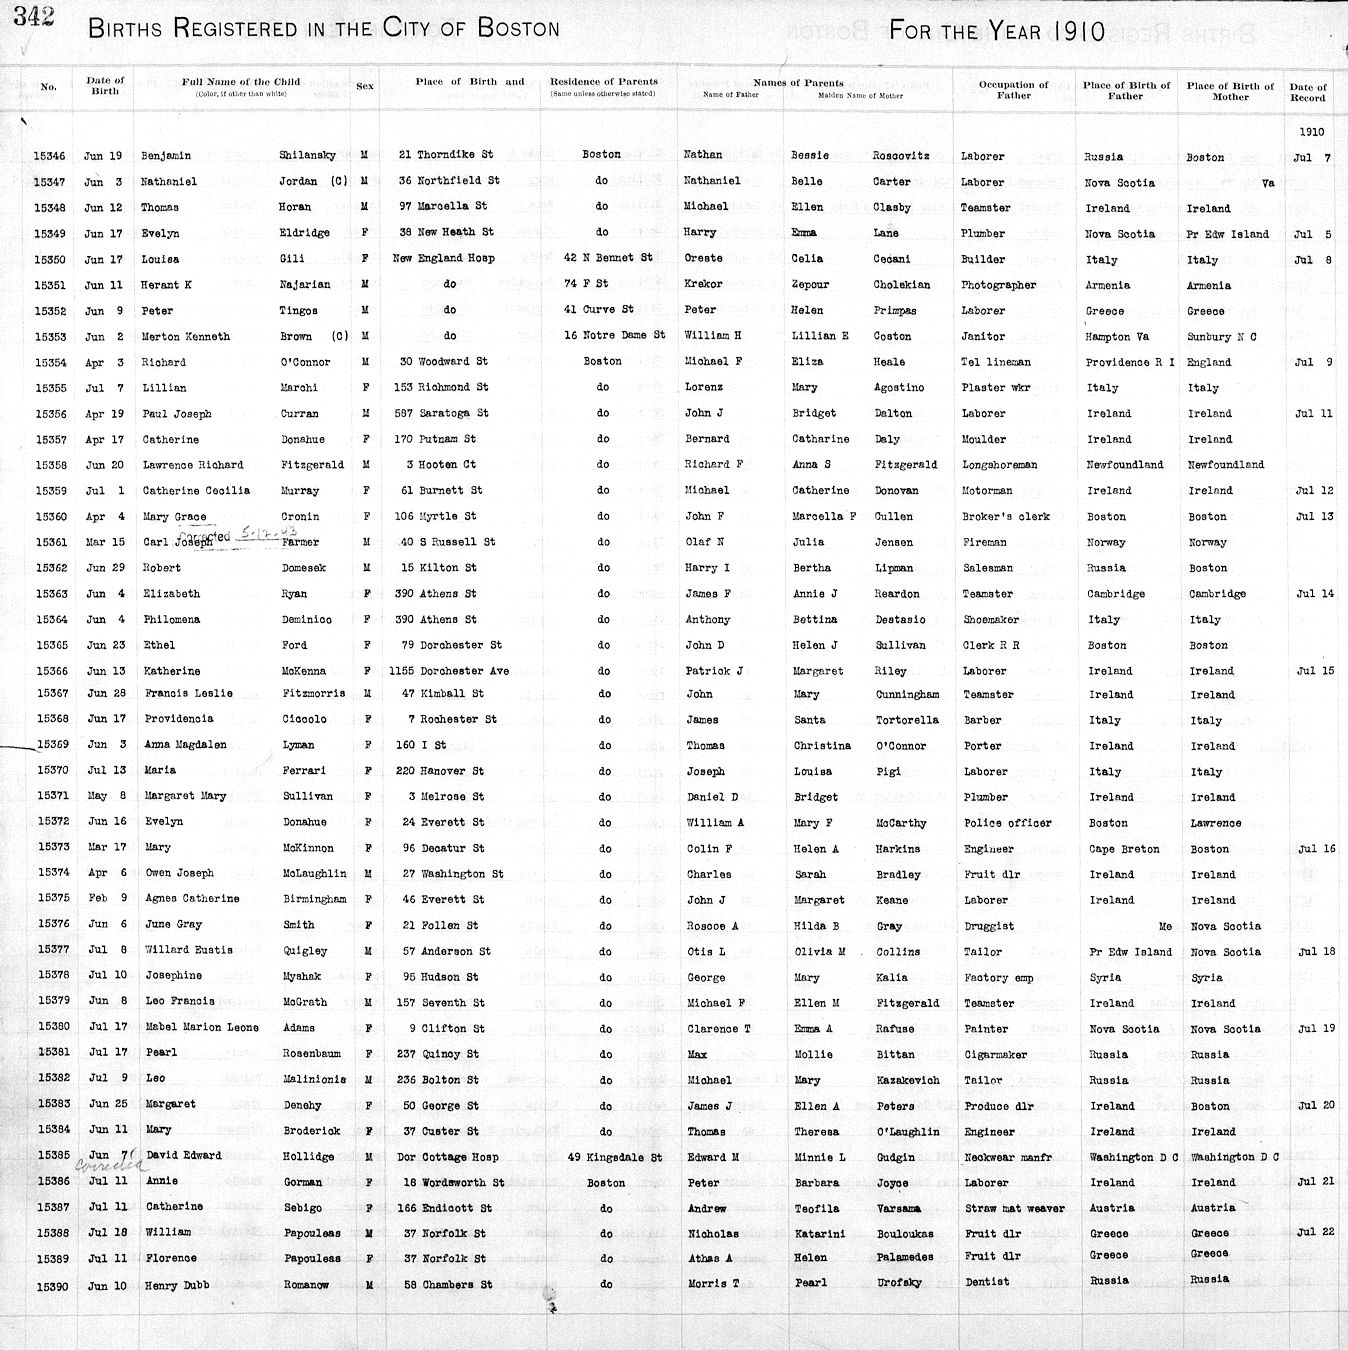Click the name Willard Eustis
The image size is (1348, 1350).
click(188, 950)
